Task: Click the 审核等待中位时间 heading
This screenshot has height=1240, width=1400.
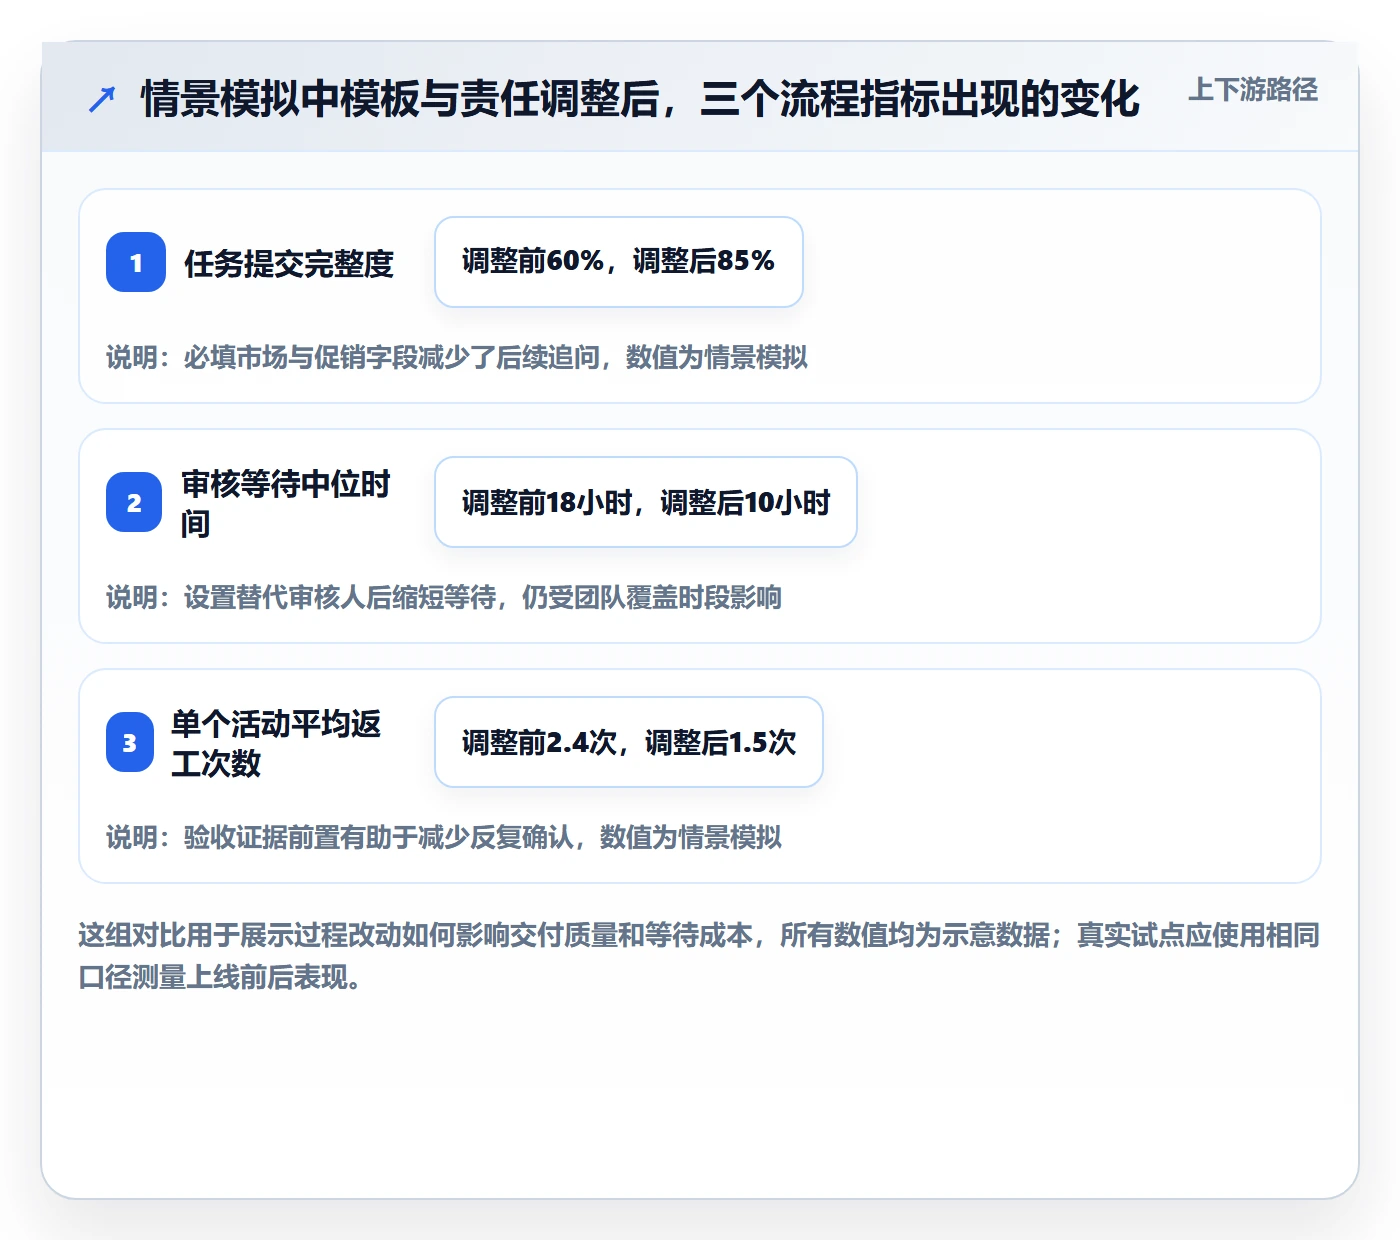Action: click(x=286, y=503)
